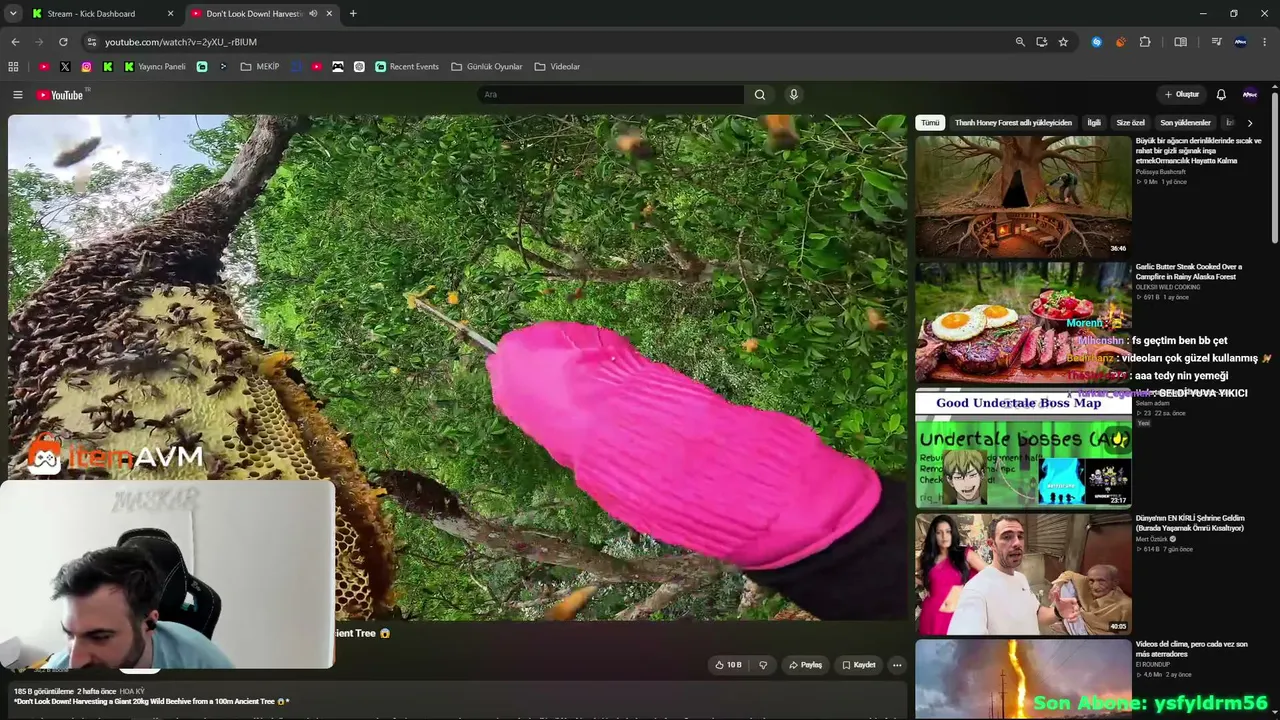Viewport: 1280px width, 720px height.
Task: Click the Oluştur create button
Action: 1181,95
